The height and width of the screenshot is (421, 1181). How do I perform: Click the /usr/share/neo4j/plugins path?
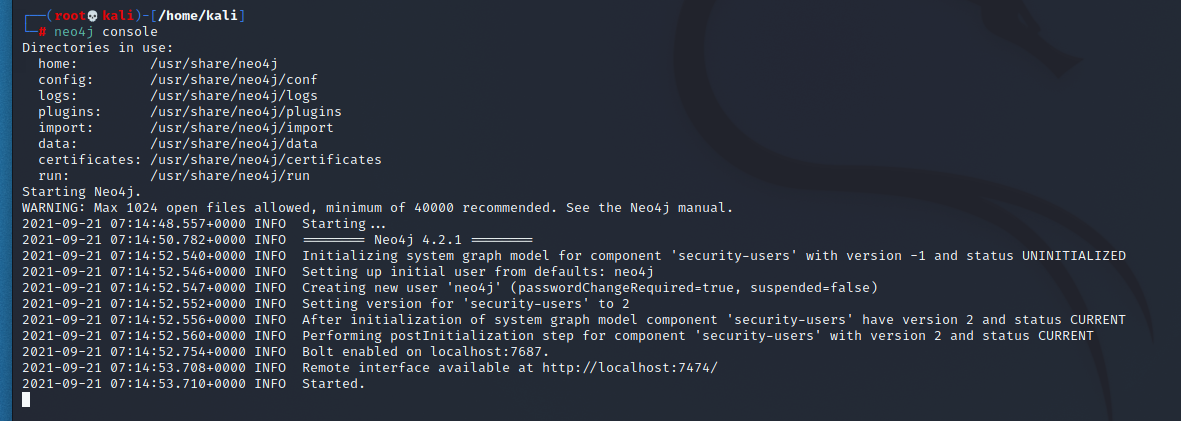coord(246,111)
